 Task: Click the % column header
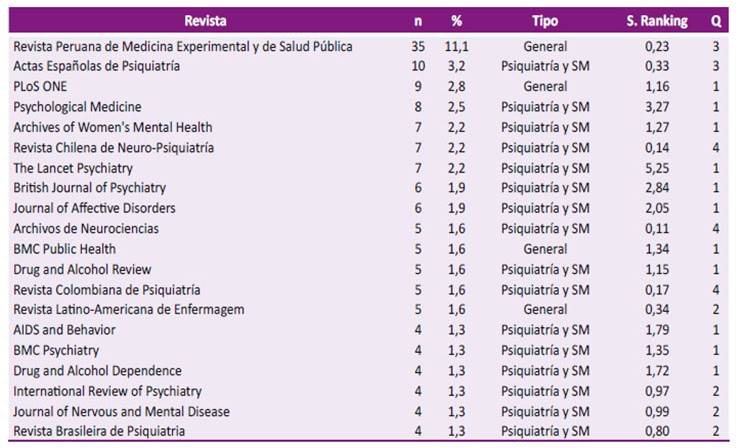(x=456, y=20)
